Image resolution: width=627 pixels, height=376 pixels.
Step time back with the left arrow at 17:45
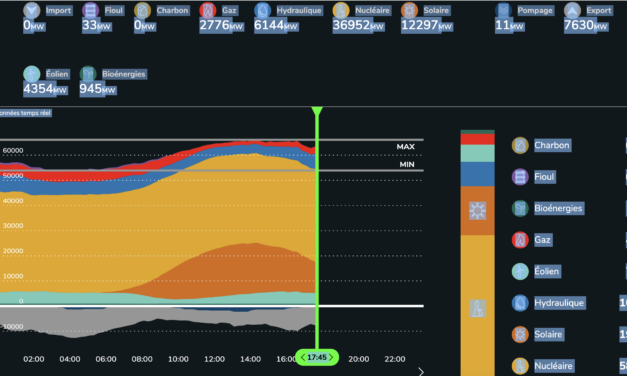click(303, 357)
